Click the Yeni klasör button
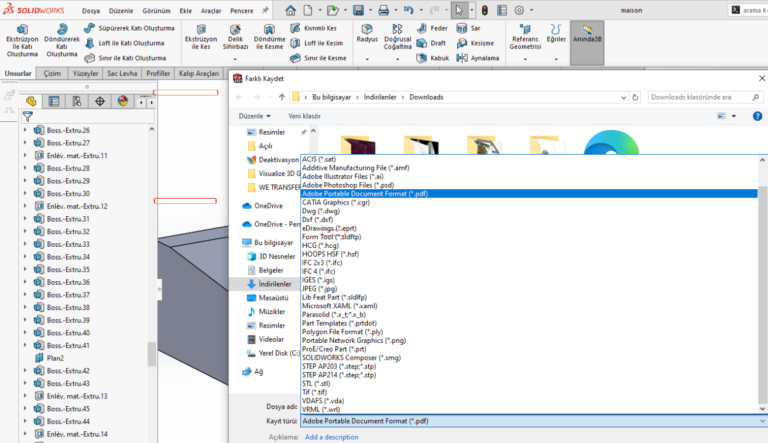 click(305, 116)
